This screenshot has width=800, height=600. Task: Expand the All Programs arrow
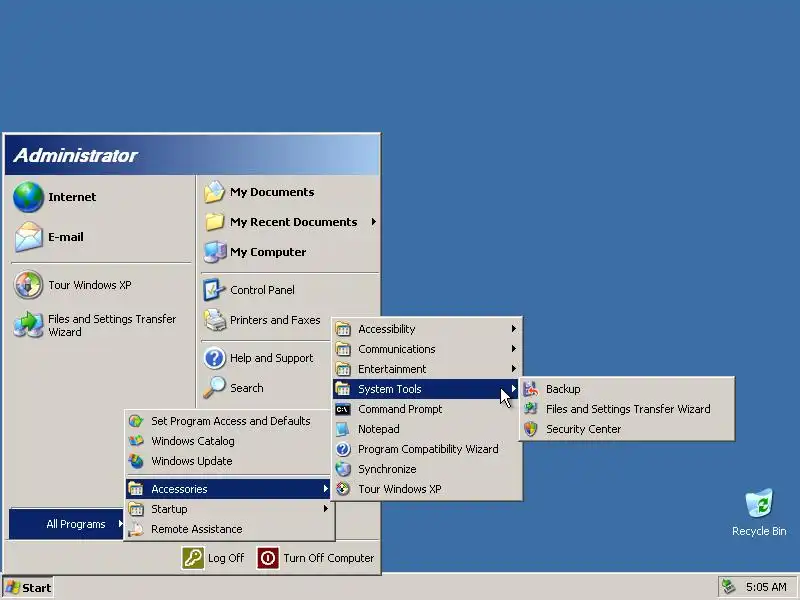(120, 523)
